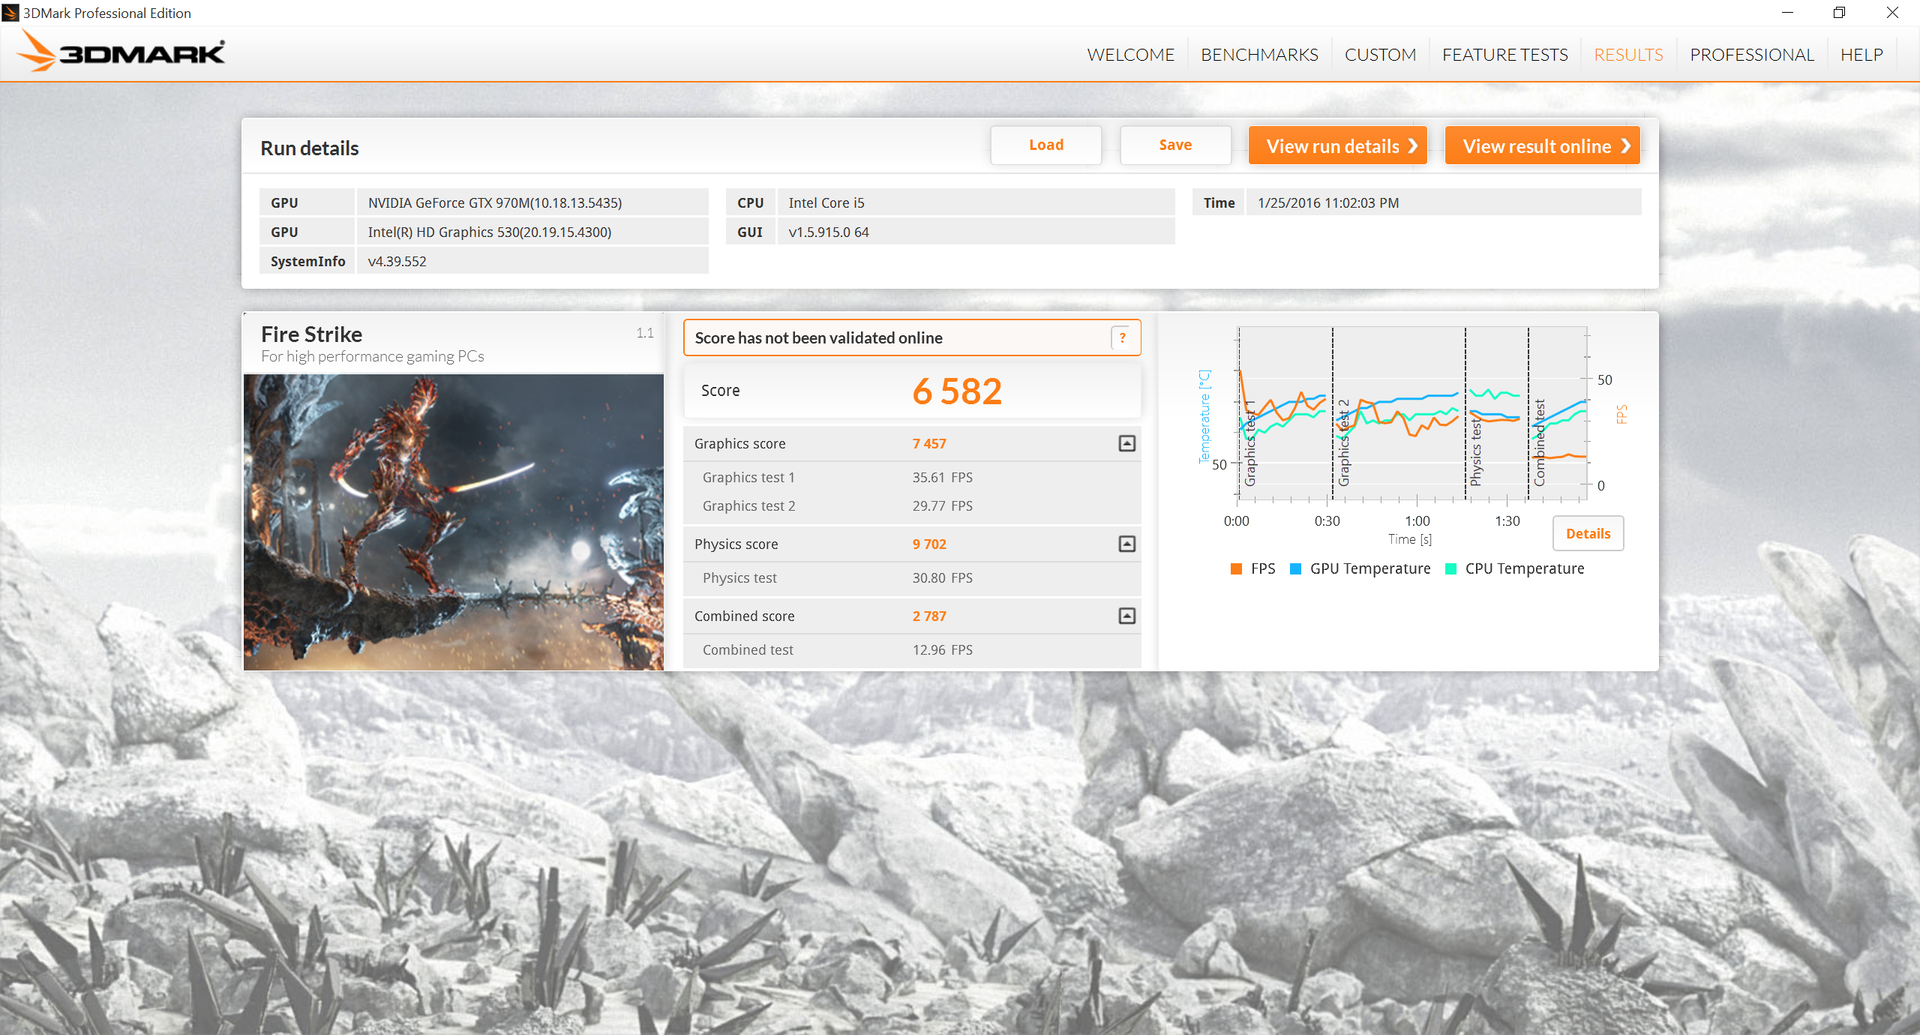Click the CPU Temperature green legend square
This screenshot has width=1920, height=1035.
coord(1450,569)
